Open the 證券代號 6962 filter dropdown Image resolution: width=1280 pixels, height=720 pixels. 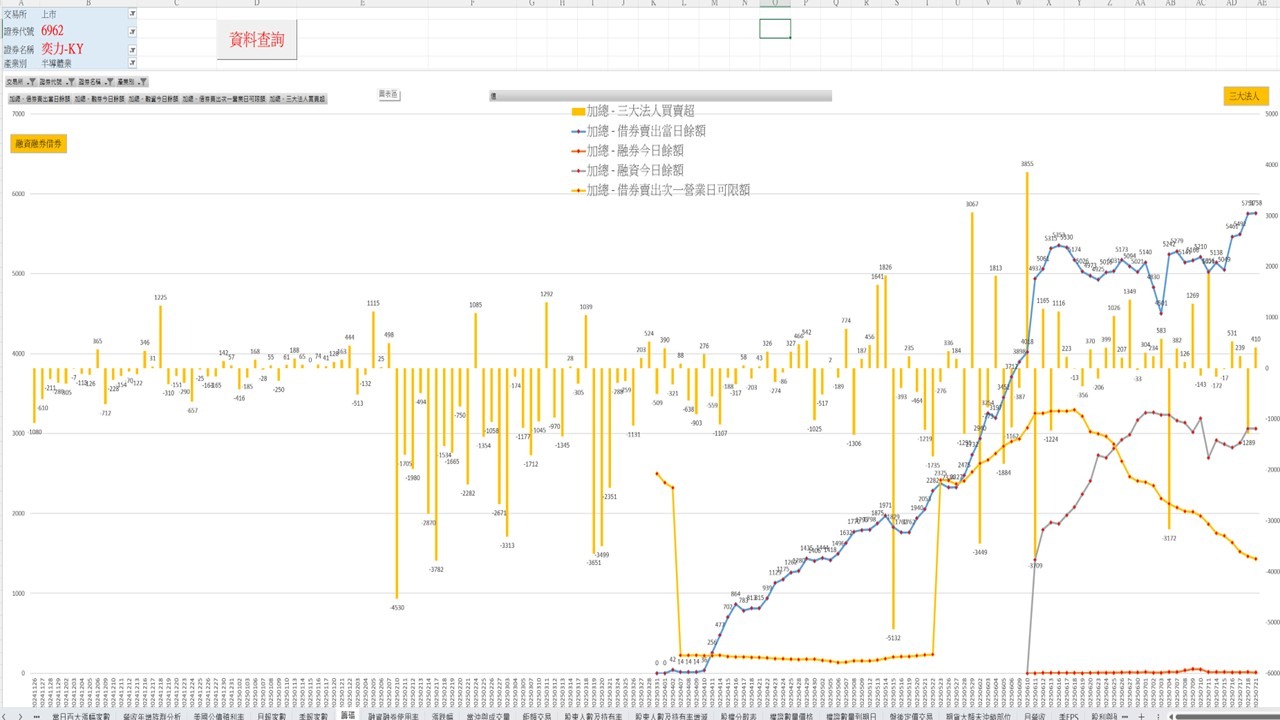[x=132, y=32]
